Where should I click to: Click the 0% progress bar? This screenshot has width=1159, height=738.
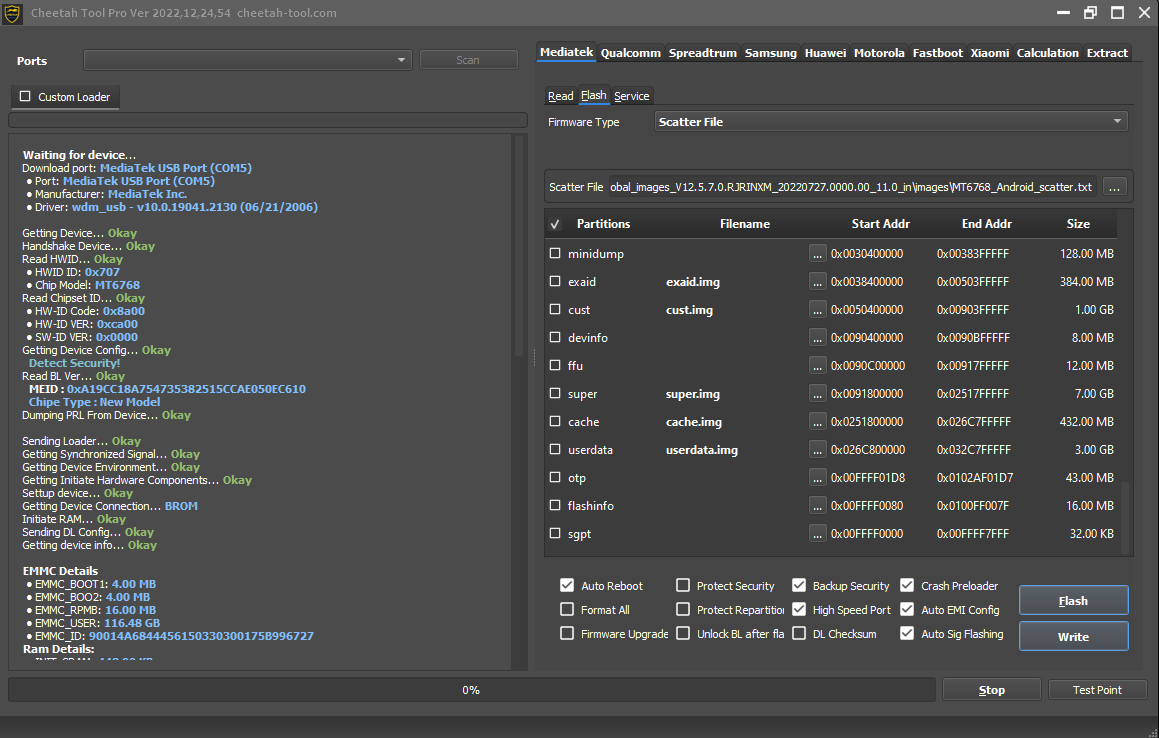tap(472, 690)
